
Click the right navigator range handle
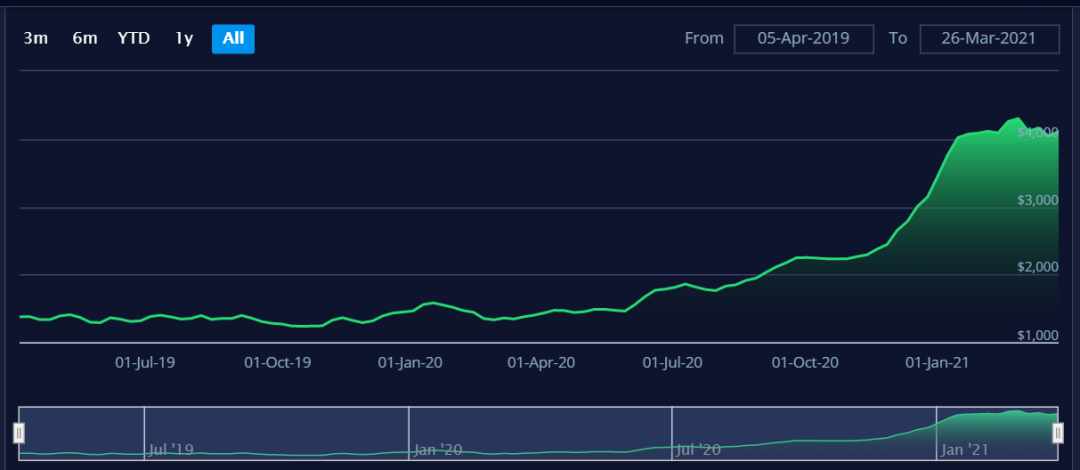(x=1058, y=432)
